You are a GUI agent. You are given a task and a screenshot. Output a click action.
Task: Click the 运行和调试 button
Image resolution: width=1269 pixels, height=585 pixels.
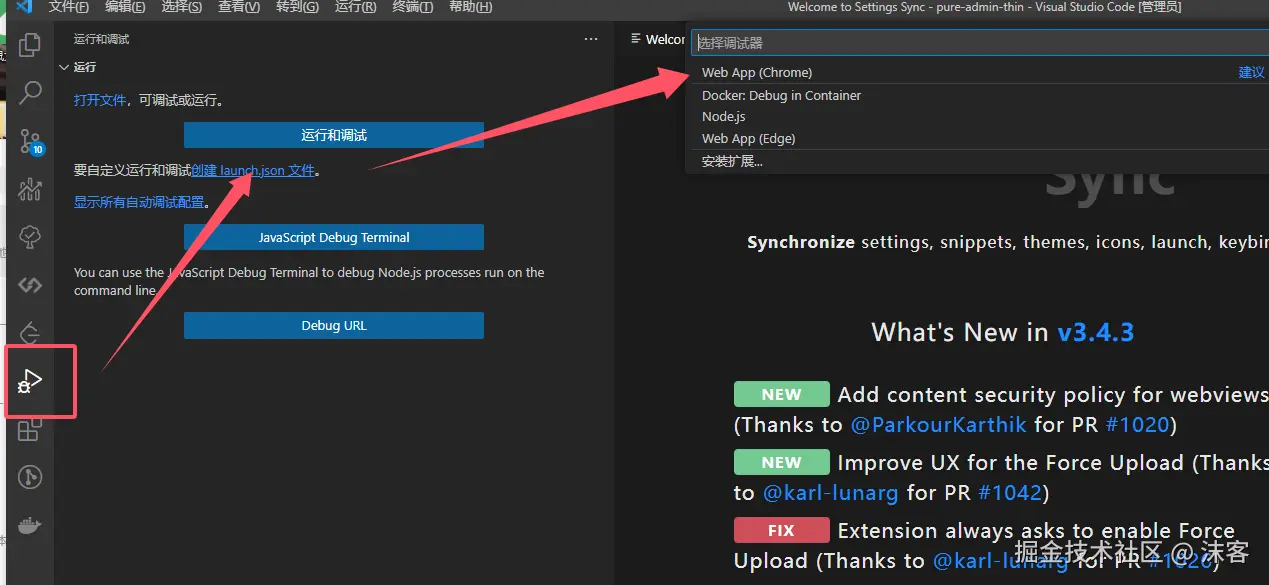[x=334, y=135]
